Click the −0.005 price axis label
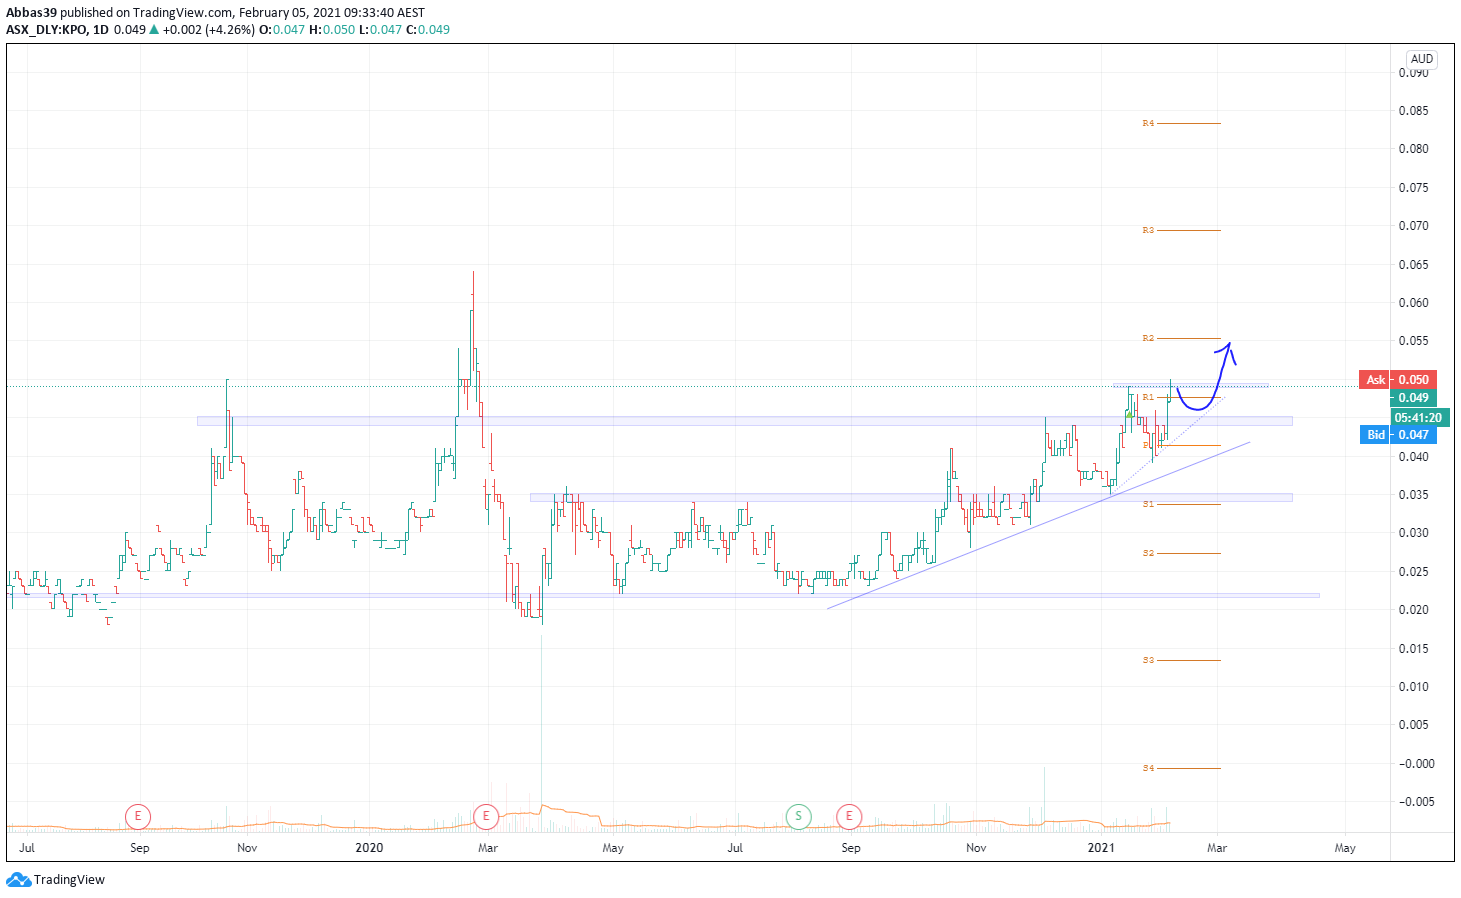Screen dimensions: 1461x898 point(1415,802)
